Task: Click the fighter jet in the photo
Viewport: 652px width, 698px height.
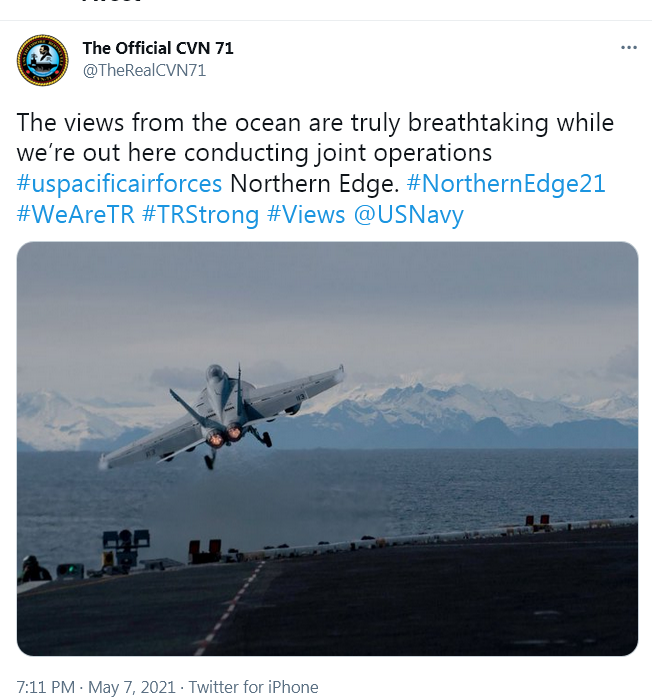Action: point(222,416)
